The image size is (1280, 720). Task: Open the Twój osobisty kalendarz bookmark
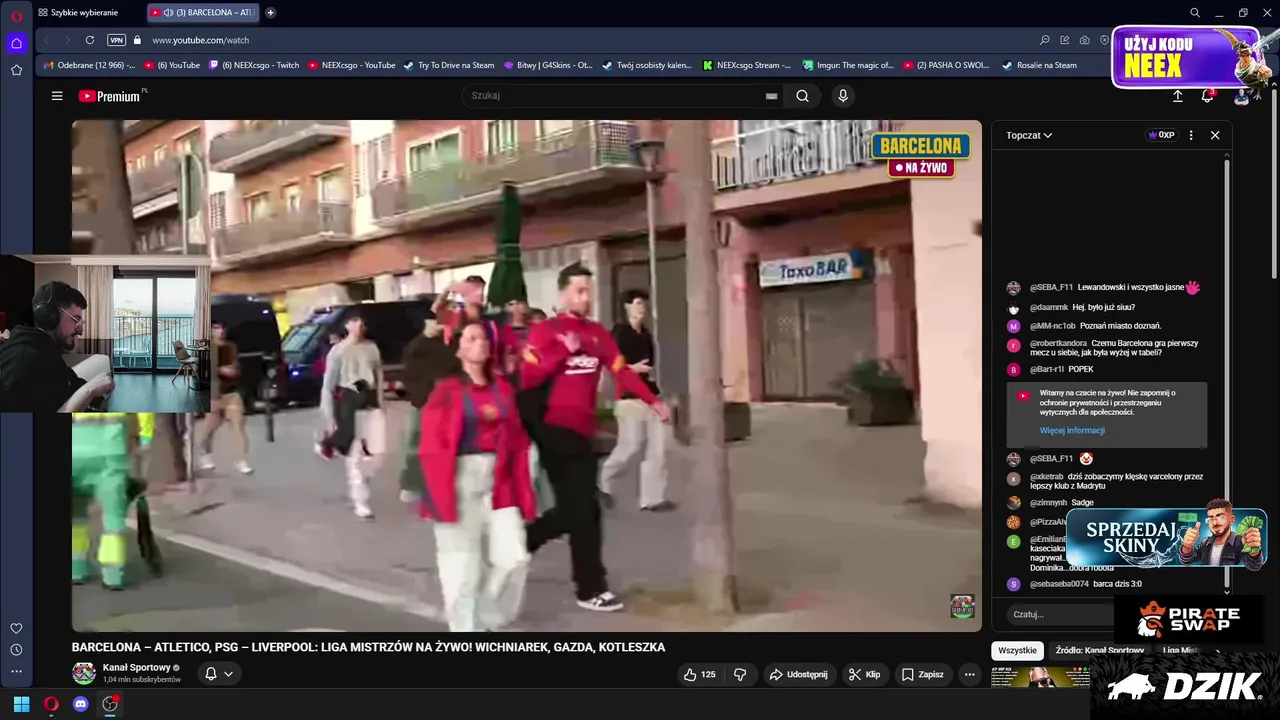[x=647, y=65]
